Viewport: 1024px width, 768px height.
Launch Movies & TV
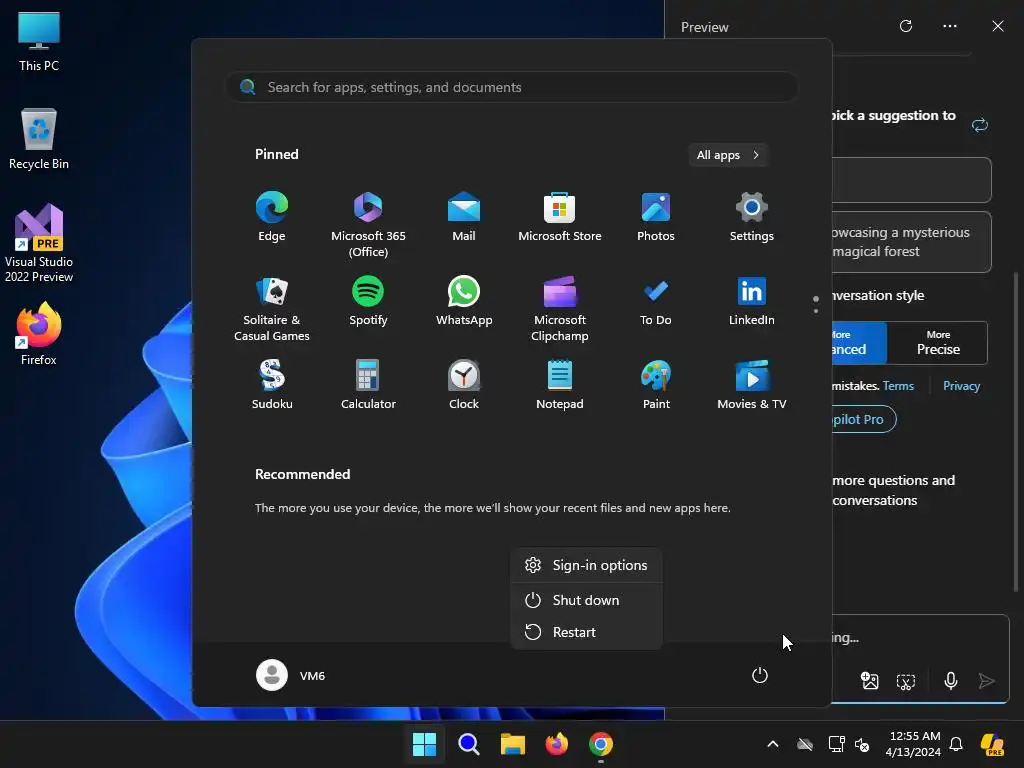pyautogui.click(x=752, y=385)
